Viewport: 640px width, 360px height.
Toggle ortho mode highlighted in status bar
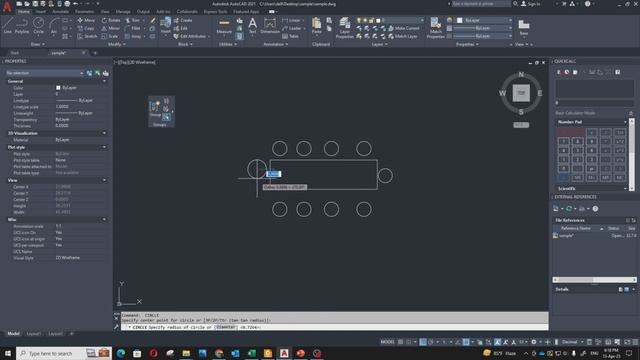point(423,342)
